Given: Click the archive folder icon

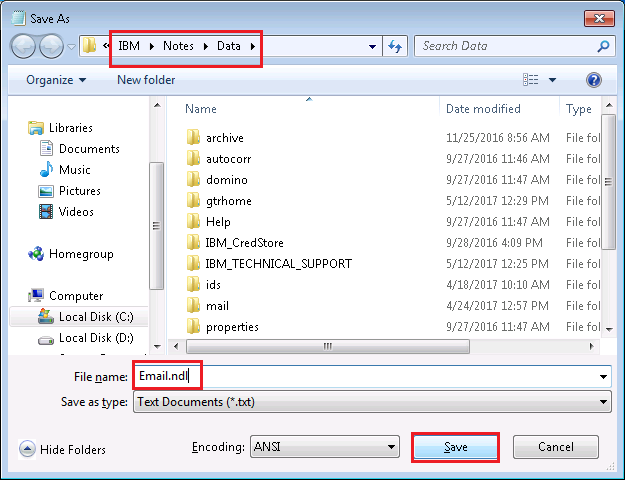Looking at the screenshot, I should coord(193,138).
